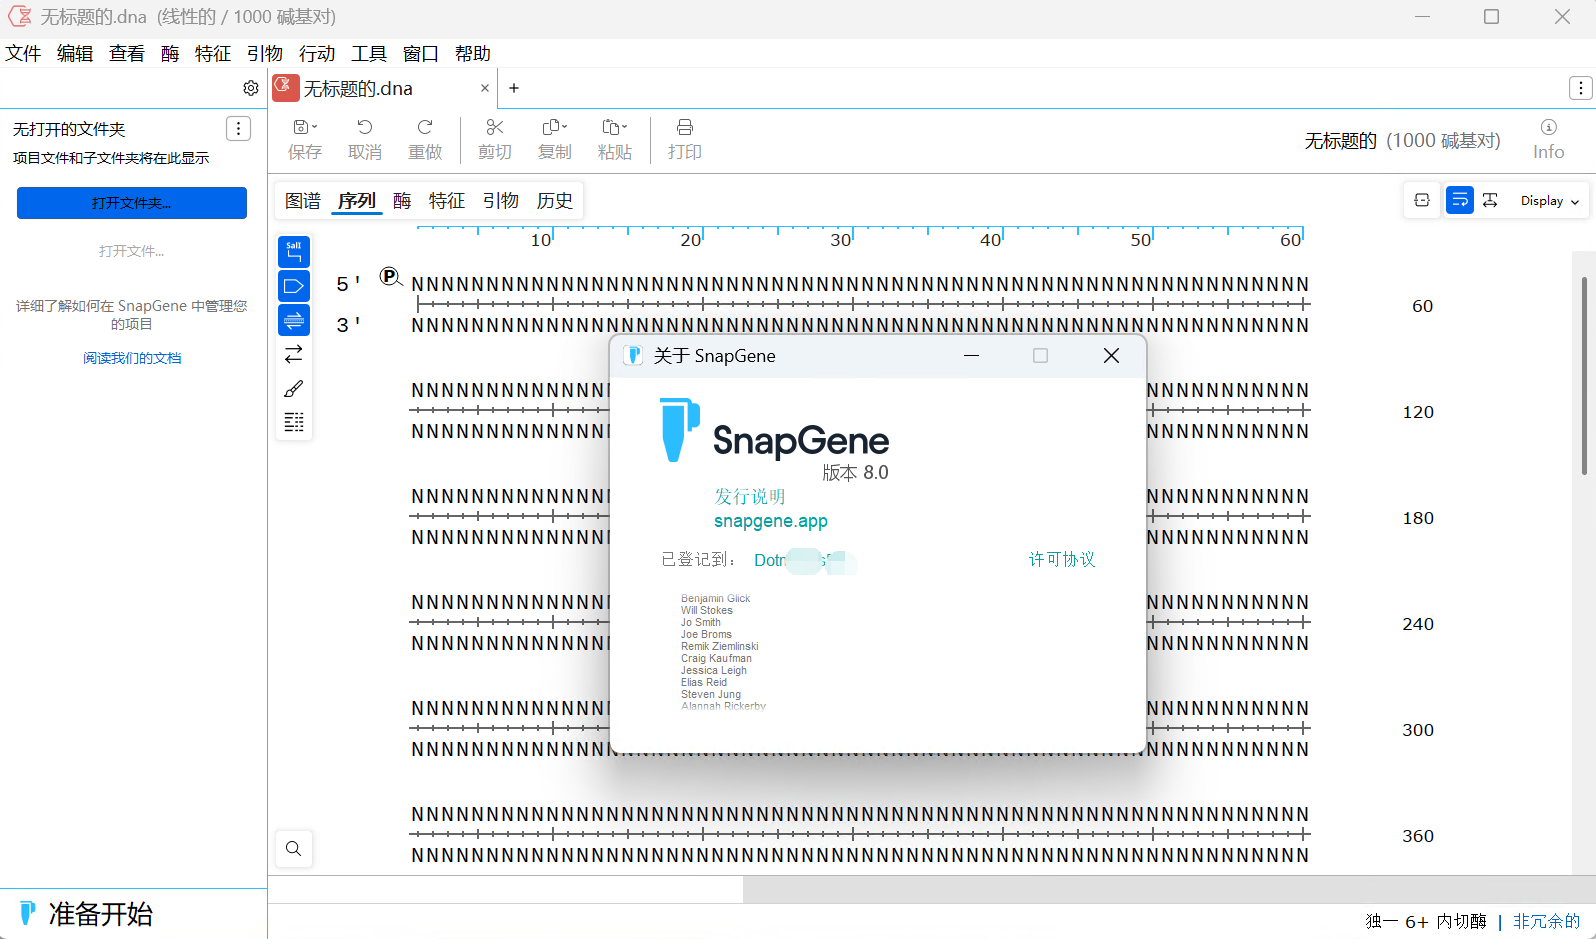Click the 无标题的 (1000 碱基对) title text
Image resolution: width=1596 pixels, height=939 pixels.
(x=1402, y=141)
